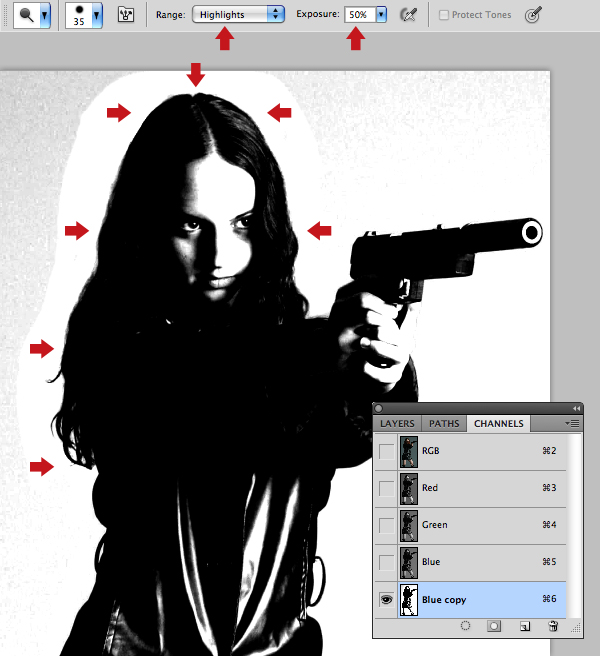Switch to the Paths tab
The image size is (600, 656).
click(x=444, y=424)
